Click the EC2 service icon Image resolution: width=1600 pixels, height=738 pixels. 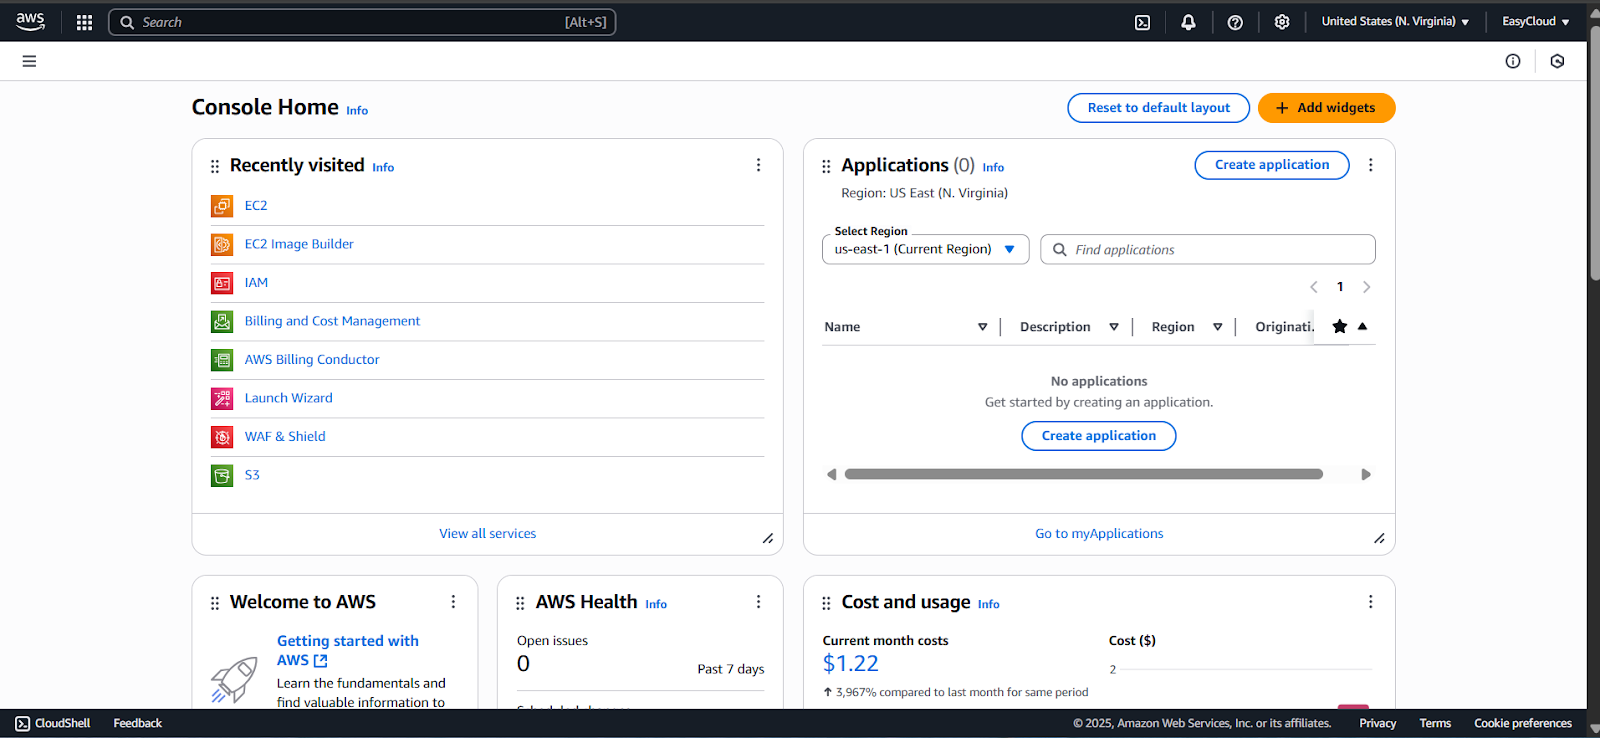(222, 206)
